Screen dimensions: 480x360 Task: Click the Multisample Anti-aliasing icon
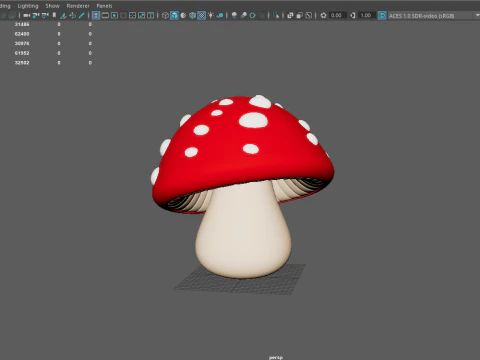tap(252, 15)
